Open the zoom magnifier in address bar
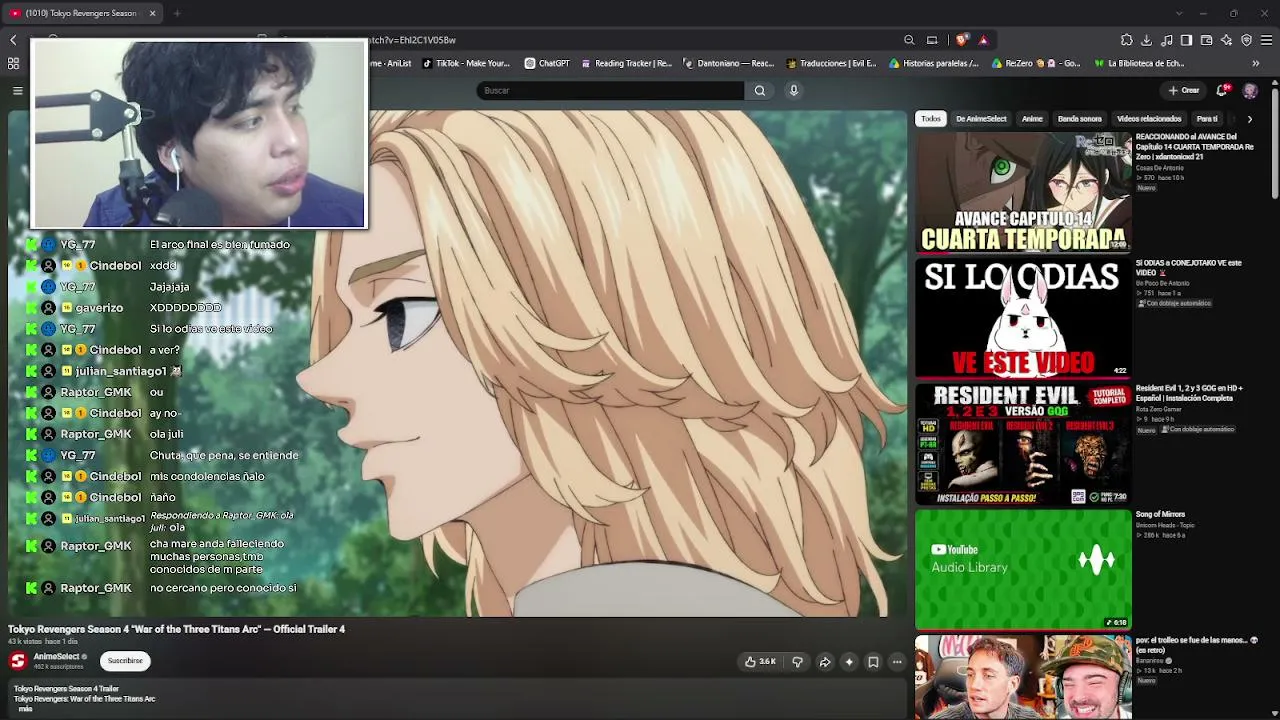Image resolution: width=1280 pixels, height=720 pixels. [x=909, y=40]
